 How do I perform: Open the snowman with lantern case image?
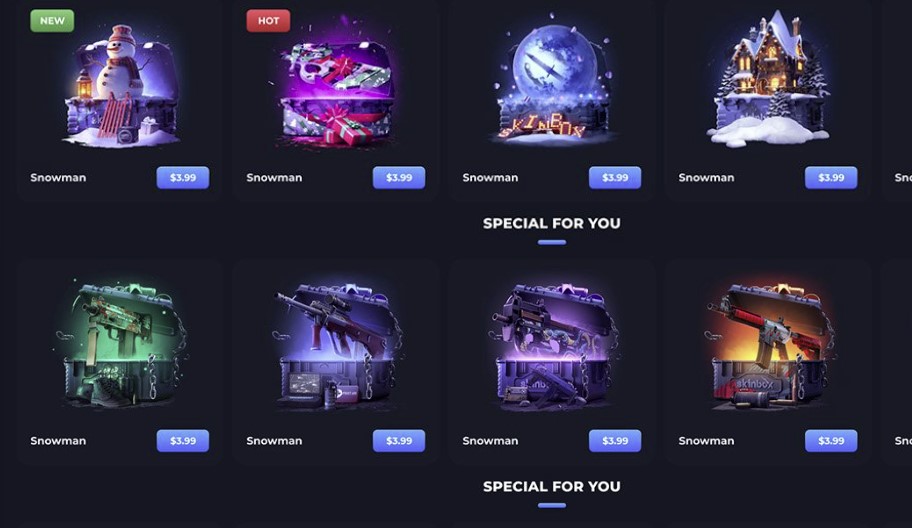(120, 86)
